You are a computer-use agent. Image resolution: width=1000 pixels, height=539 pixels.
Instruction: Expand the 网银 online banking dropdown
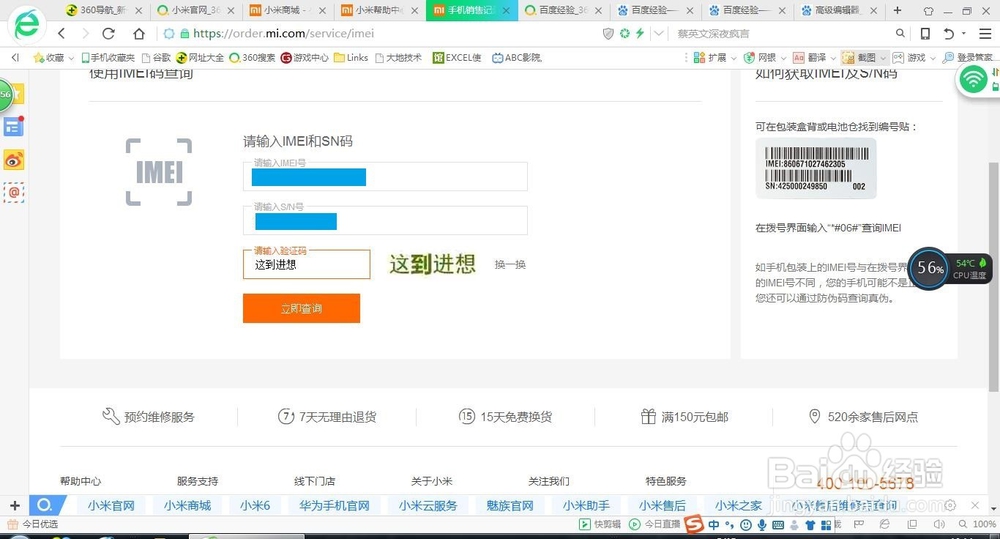[x=783, y=58]
